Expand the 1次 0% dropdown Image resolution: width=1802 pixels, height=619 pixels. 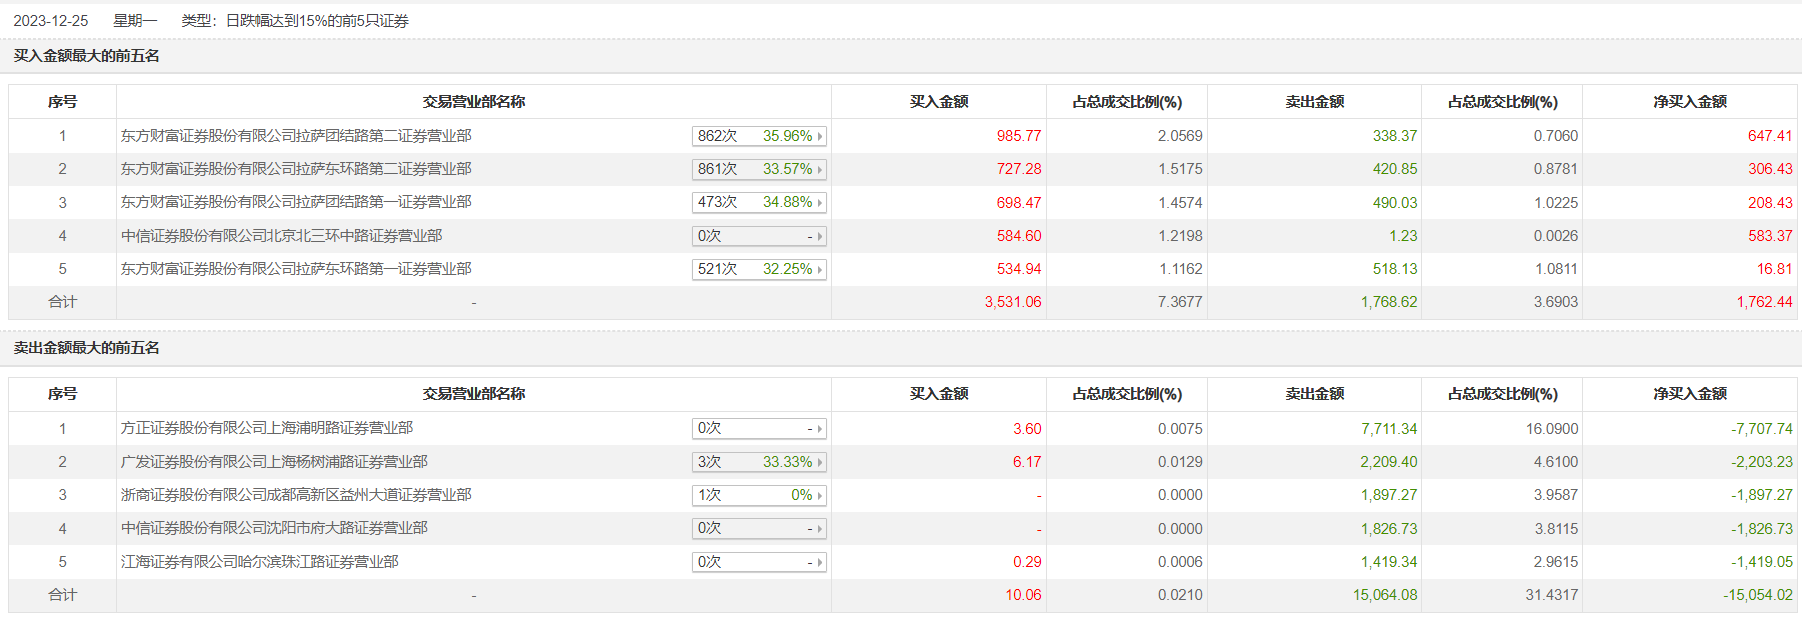(759, 495)
